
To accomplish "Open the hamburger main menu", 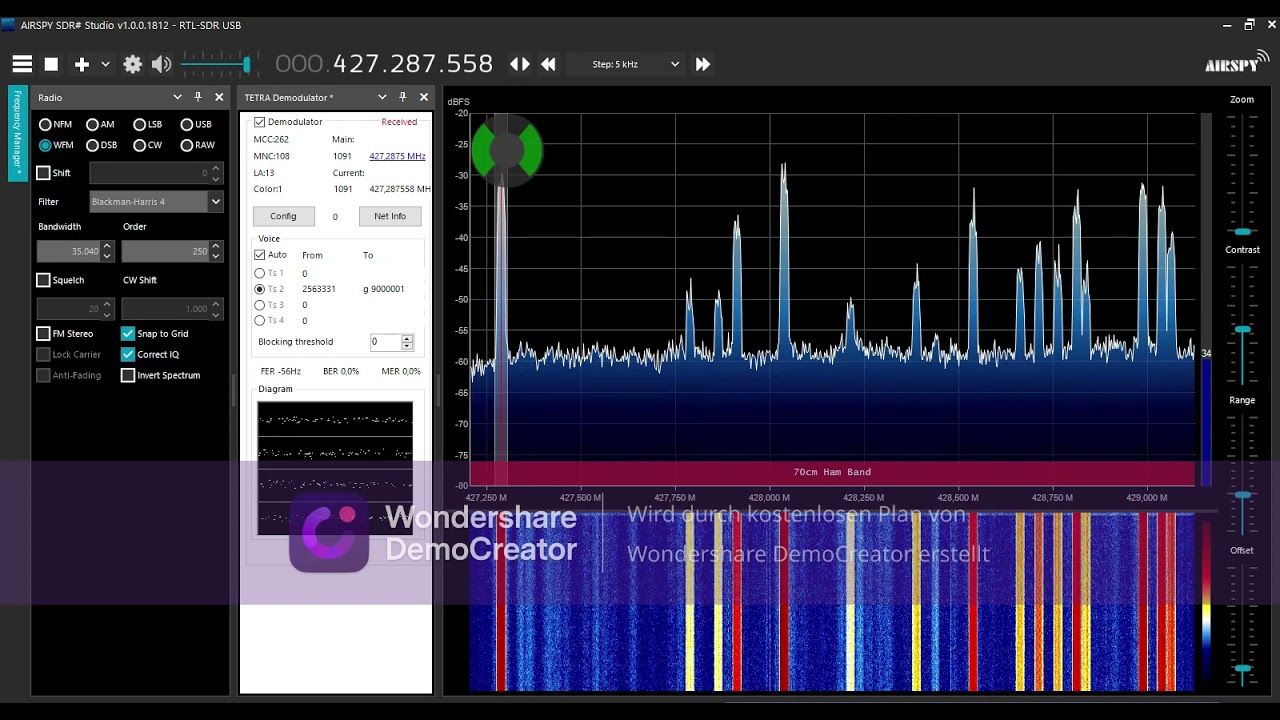I will 22,64.
